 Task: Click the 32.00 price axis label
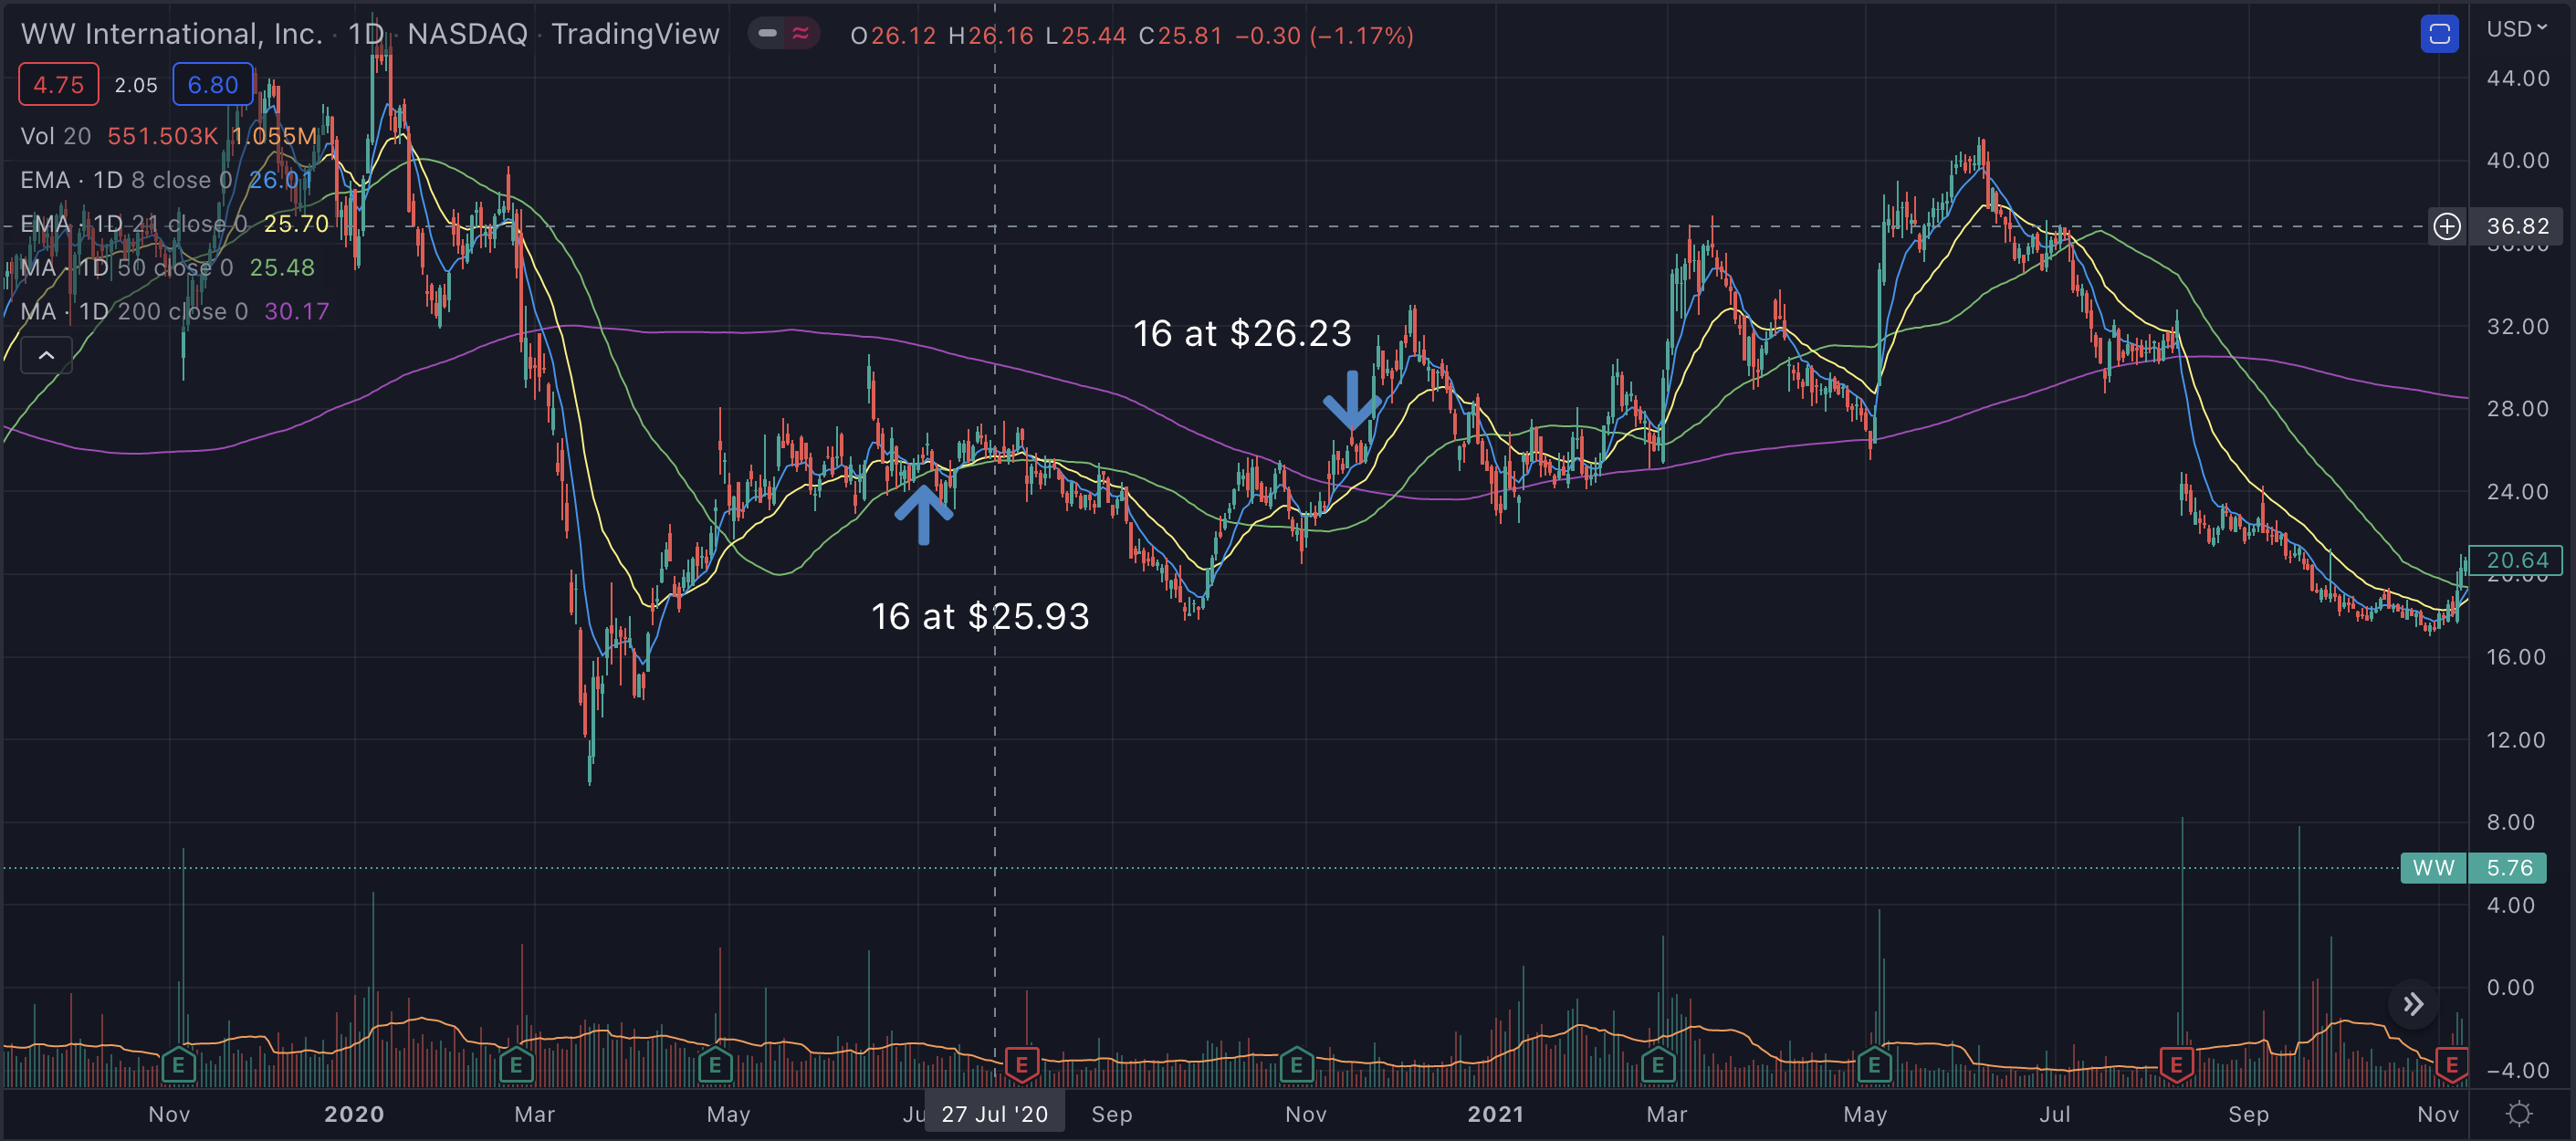pyautogui.click(x=2517, y=327)
